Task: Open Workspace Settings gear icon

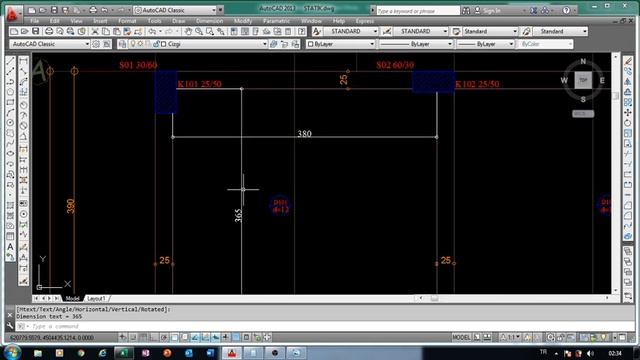Action: [96, 44]
